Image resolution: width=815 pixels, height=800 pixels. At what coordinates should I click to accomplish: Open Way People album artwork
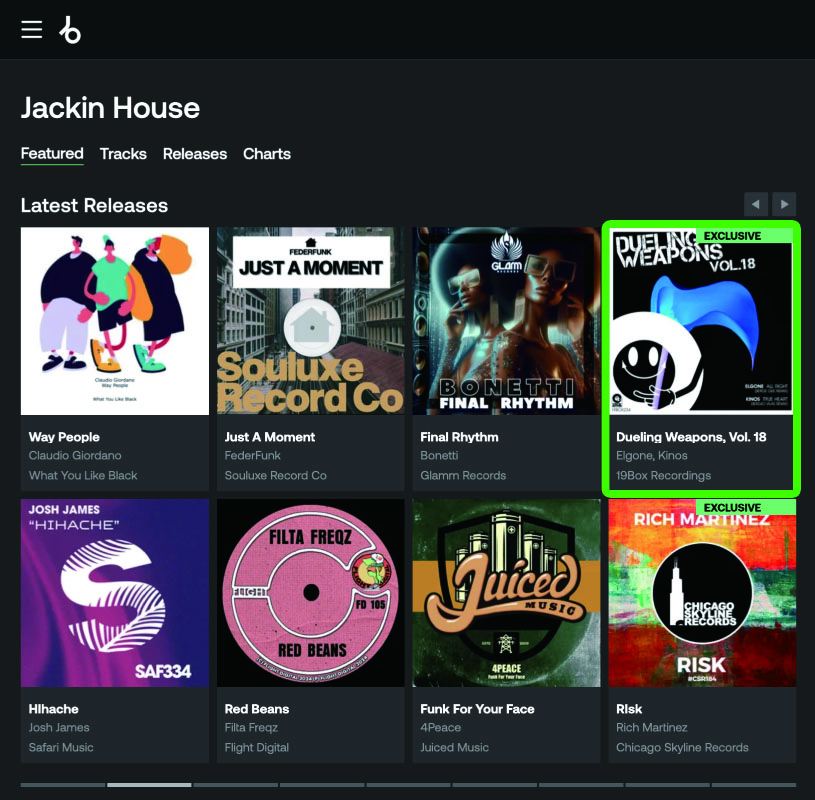click(x=115, y=321)
